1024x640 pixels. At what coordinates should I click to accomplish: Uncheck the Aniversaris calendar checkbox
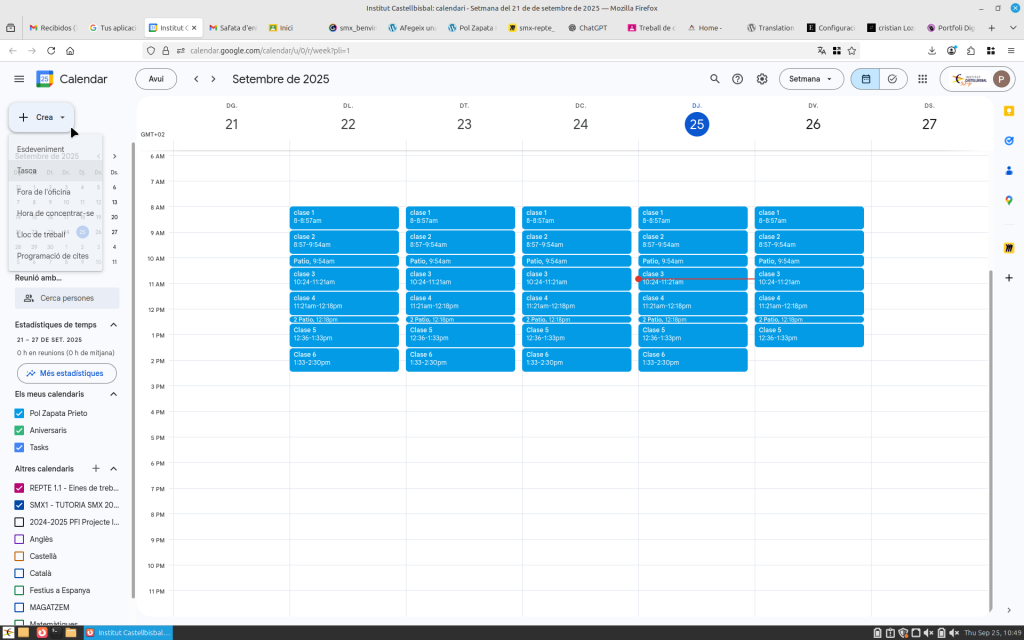(19, 430)
